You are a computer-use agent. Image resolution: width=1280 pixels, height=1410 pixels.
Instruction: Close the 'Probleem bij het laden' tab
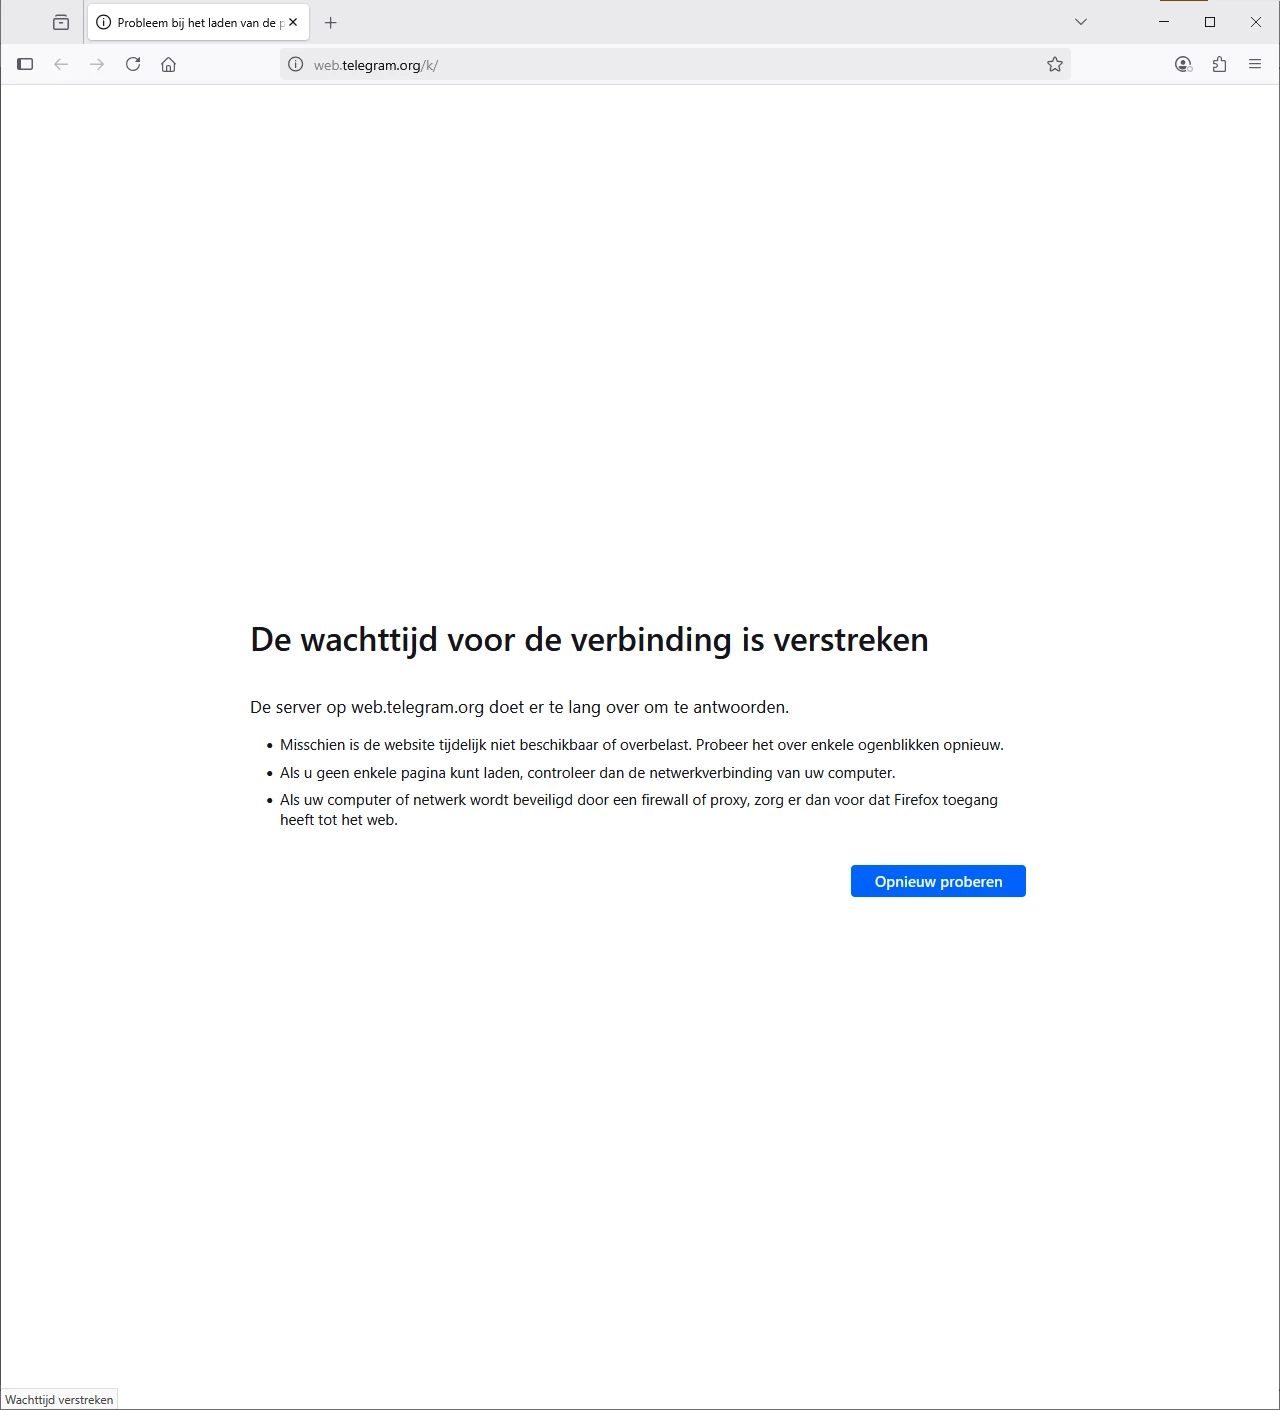pos(293,22)
